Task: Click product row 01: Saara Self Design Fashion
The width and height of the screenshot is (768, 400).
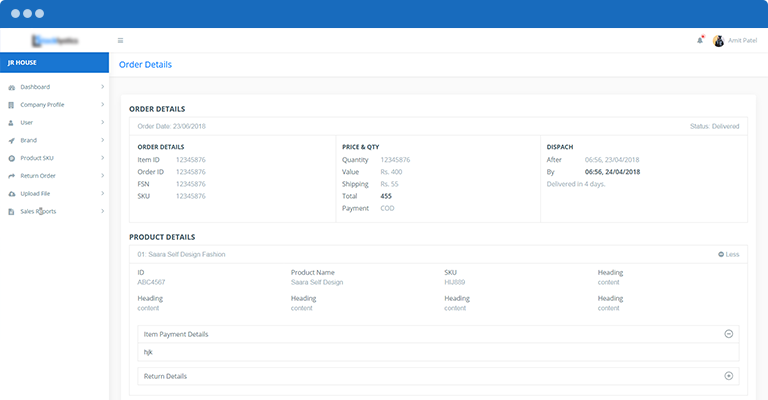Action: tap(181, 254)
